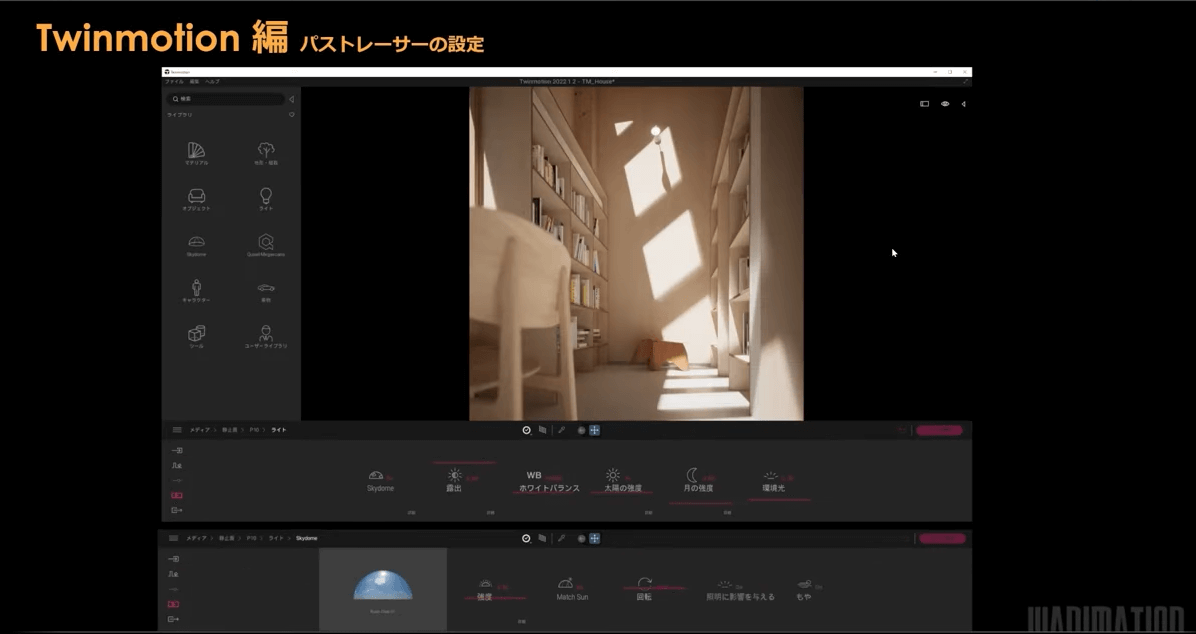The image size is (1196, 634).
Task: Click the 露出 (Exposure) setting icon
Action: [x=455, y=475]
